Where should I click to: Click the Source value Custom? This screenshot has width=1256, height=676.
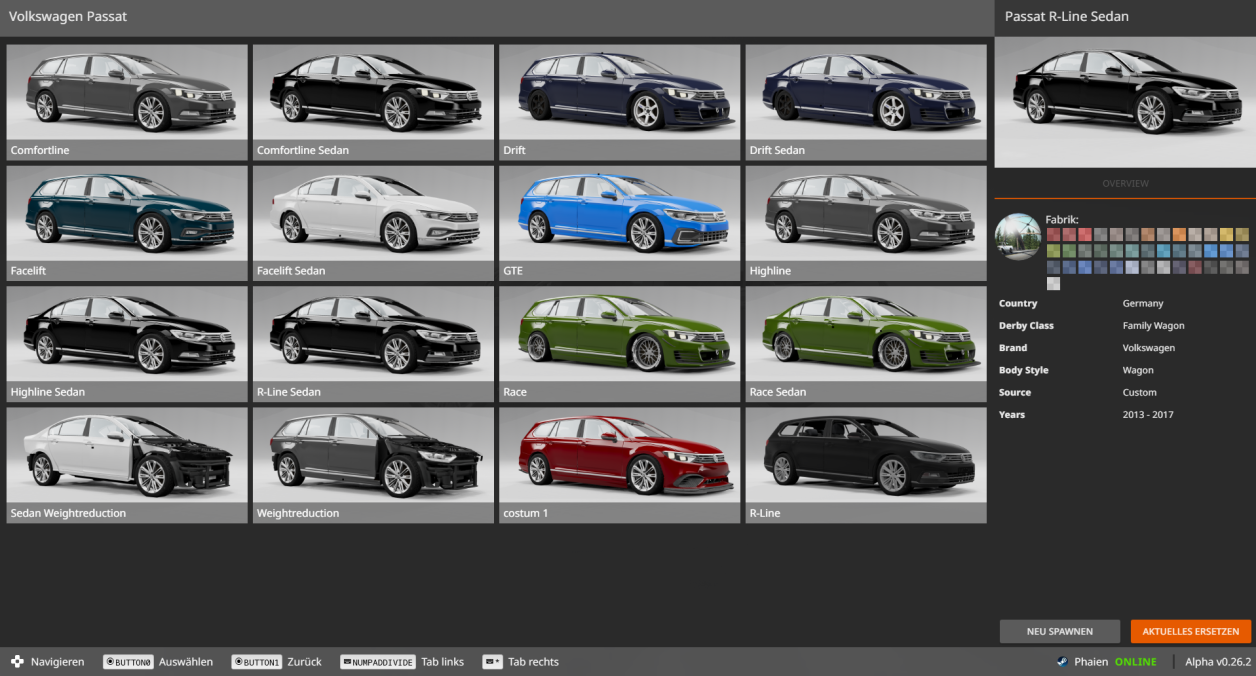click(1140, 392)
